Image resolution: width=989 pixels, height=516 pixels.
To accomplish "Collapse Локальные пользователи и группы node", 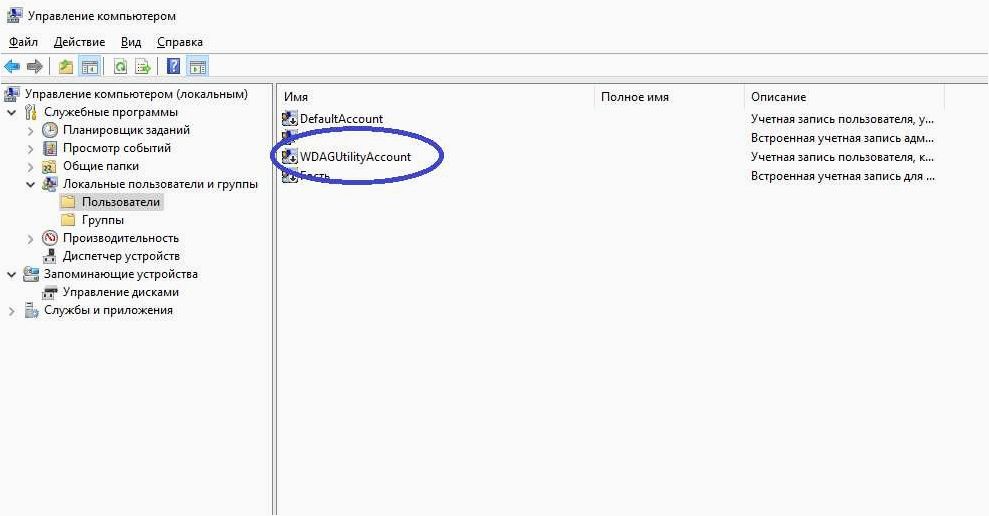I will (30, 184).
